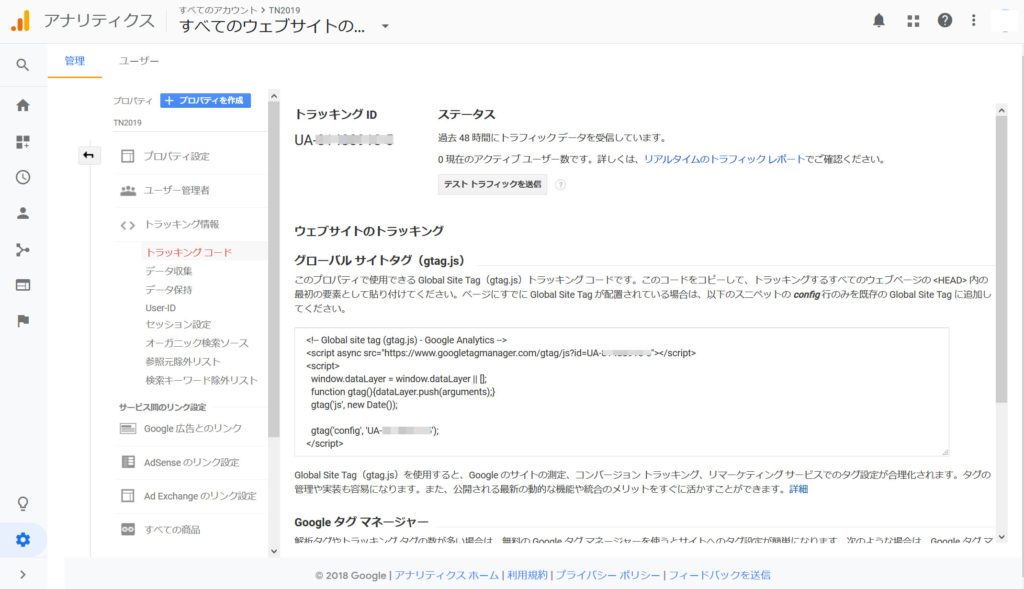The width and height of the screenshot is (1024, 589).
Task: Go to Home via house icon
Action: 23,105
